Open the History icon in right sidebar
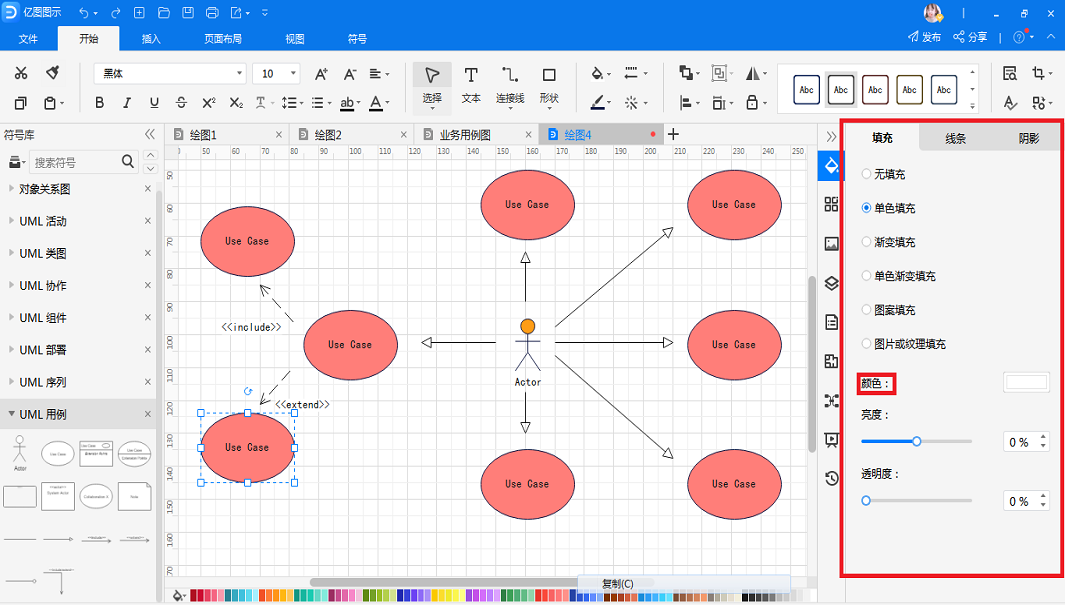Viewport: 1065px width, 605px height. coord(831,479)
